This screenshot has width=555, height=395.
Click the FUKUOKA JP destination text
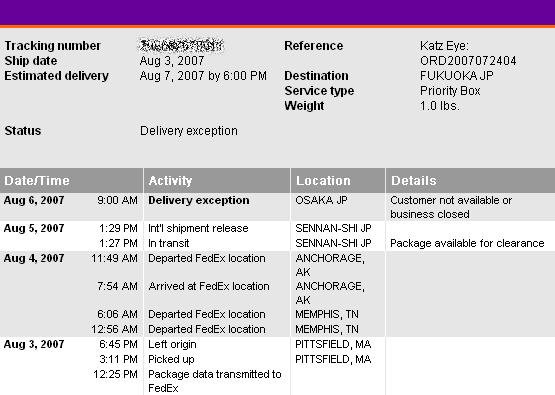click(457, 76)
